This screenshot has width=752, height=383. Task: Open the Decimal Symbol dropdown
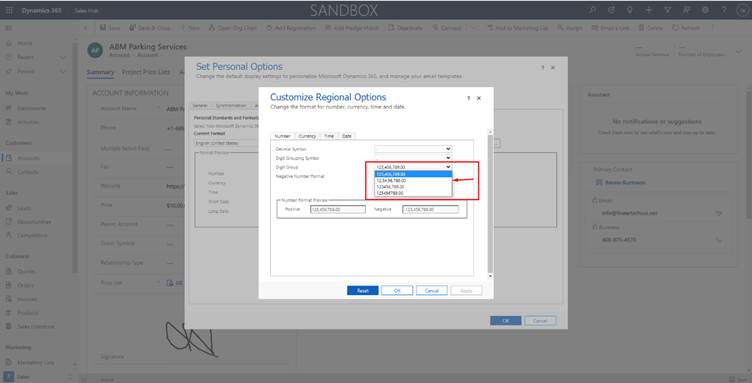click(x=413, y=149)
